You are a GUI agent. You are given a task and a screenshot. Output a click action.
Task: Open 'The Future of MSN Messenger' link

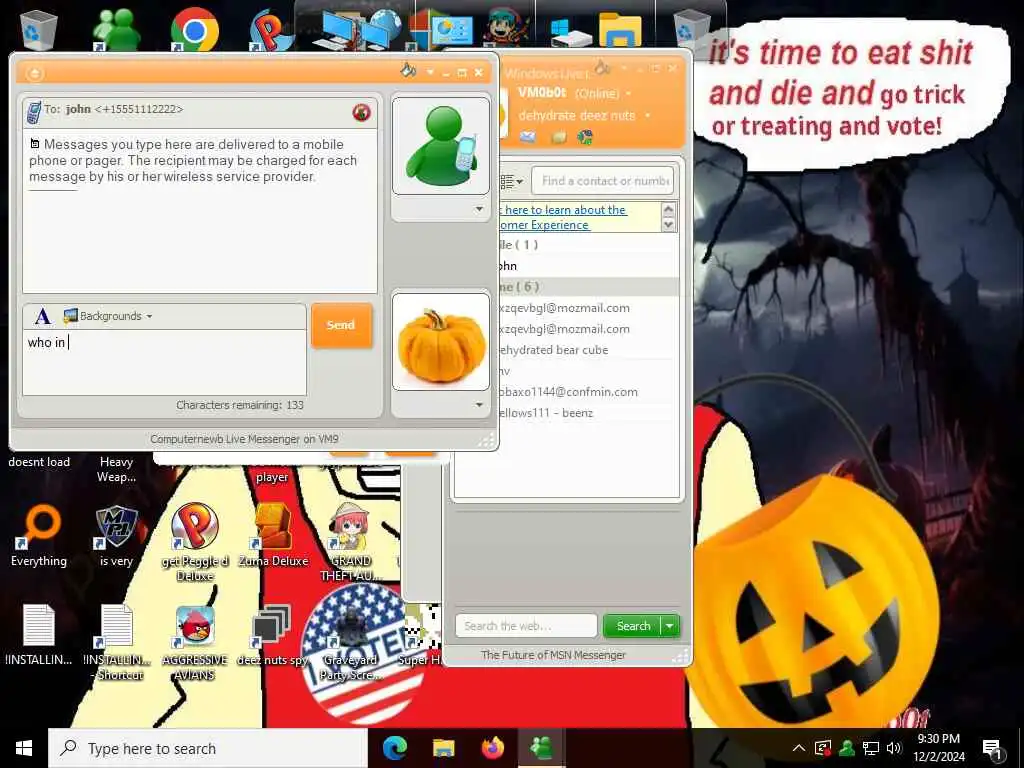(x=553, y=654)
